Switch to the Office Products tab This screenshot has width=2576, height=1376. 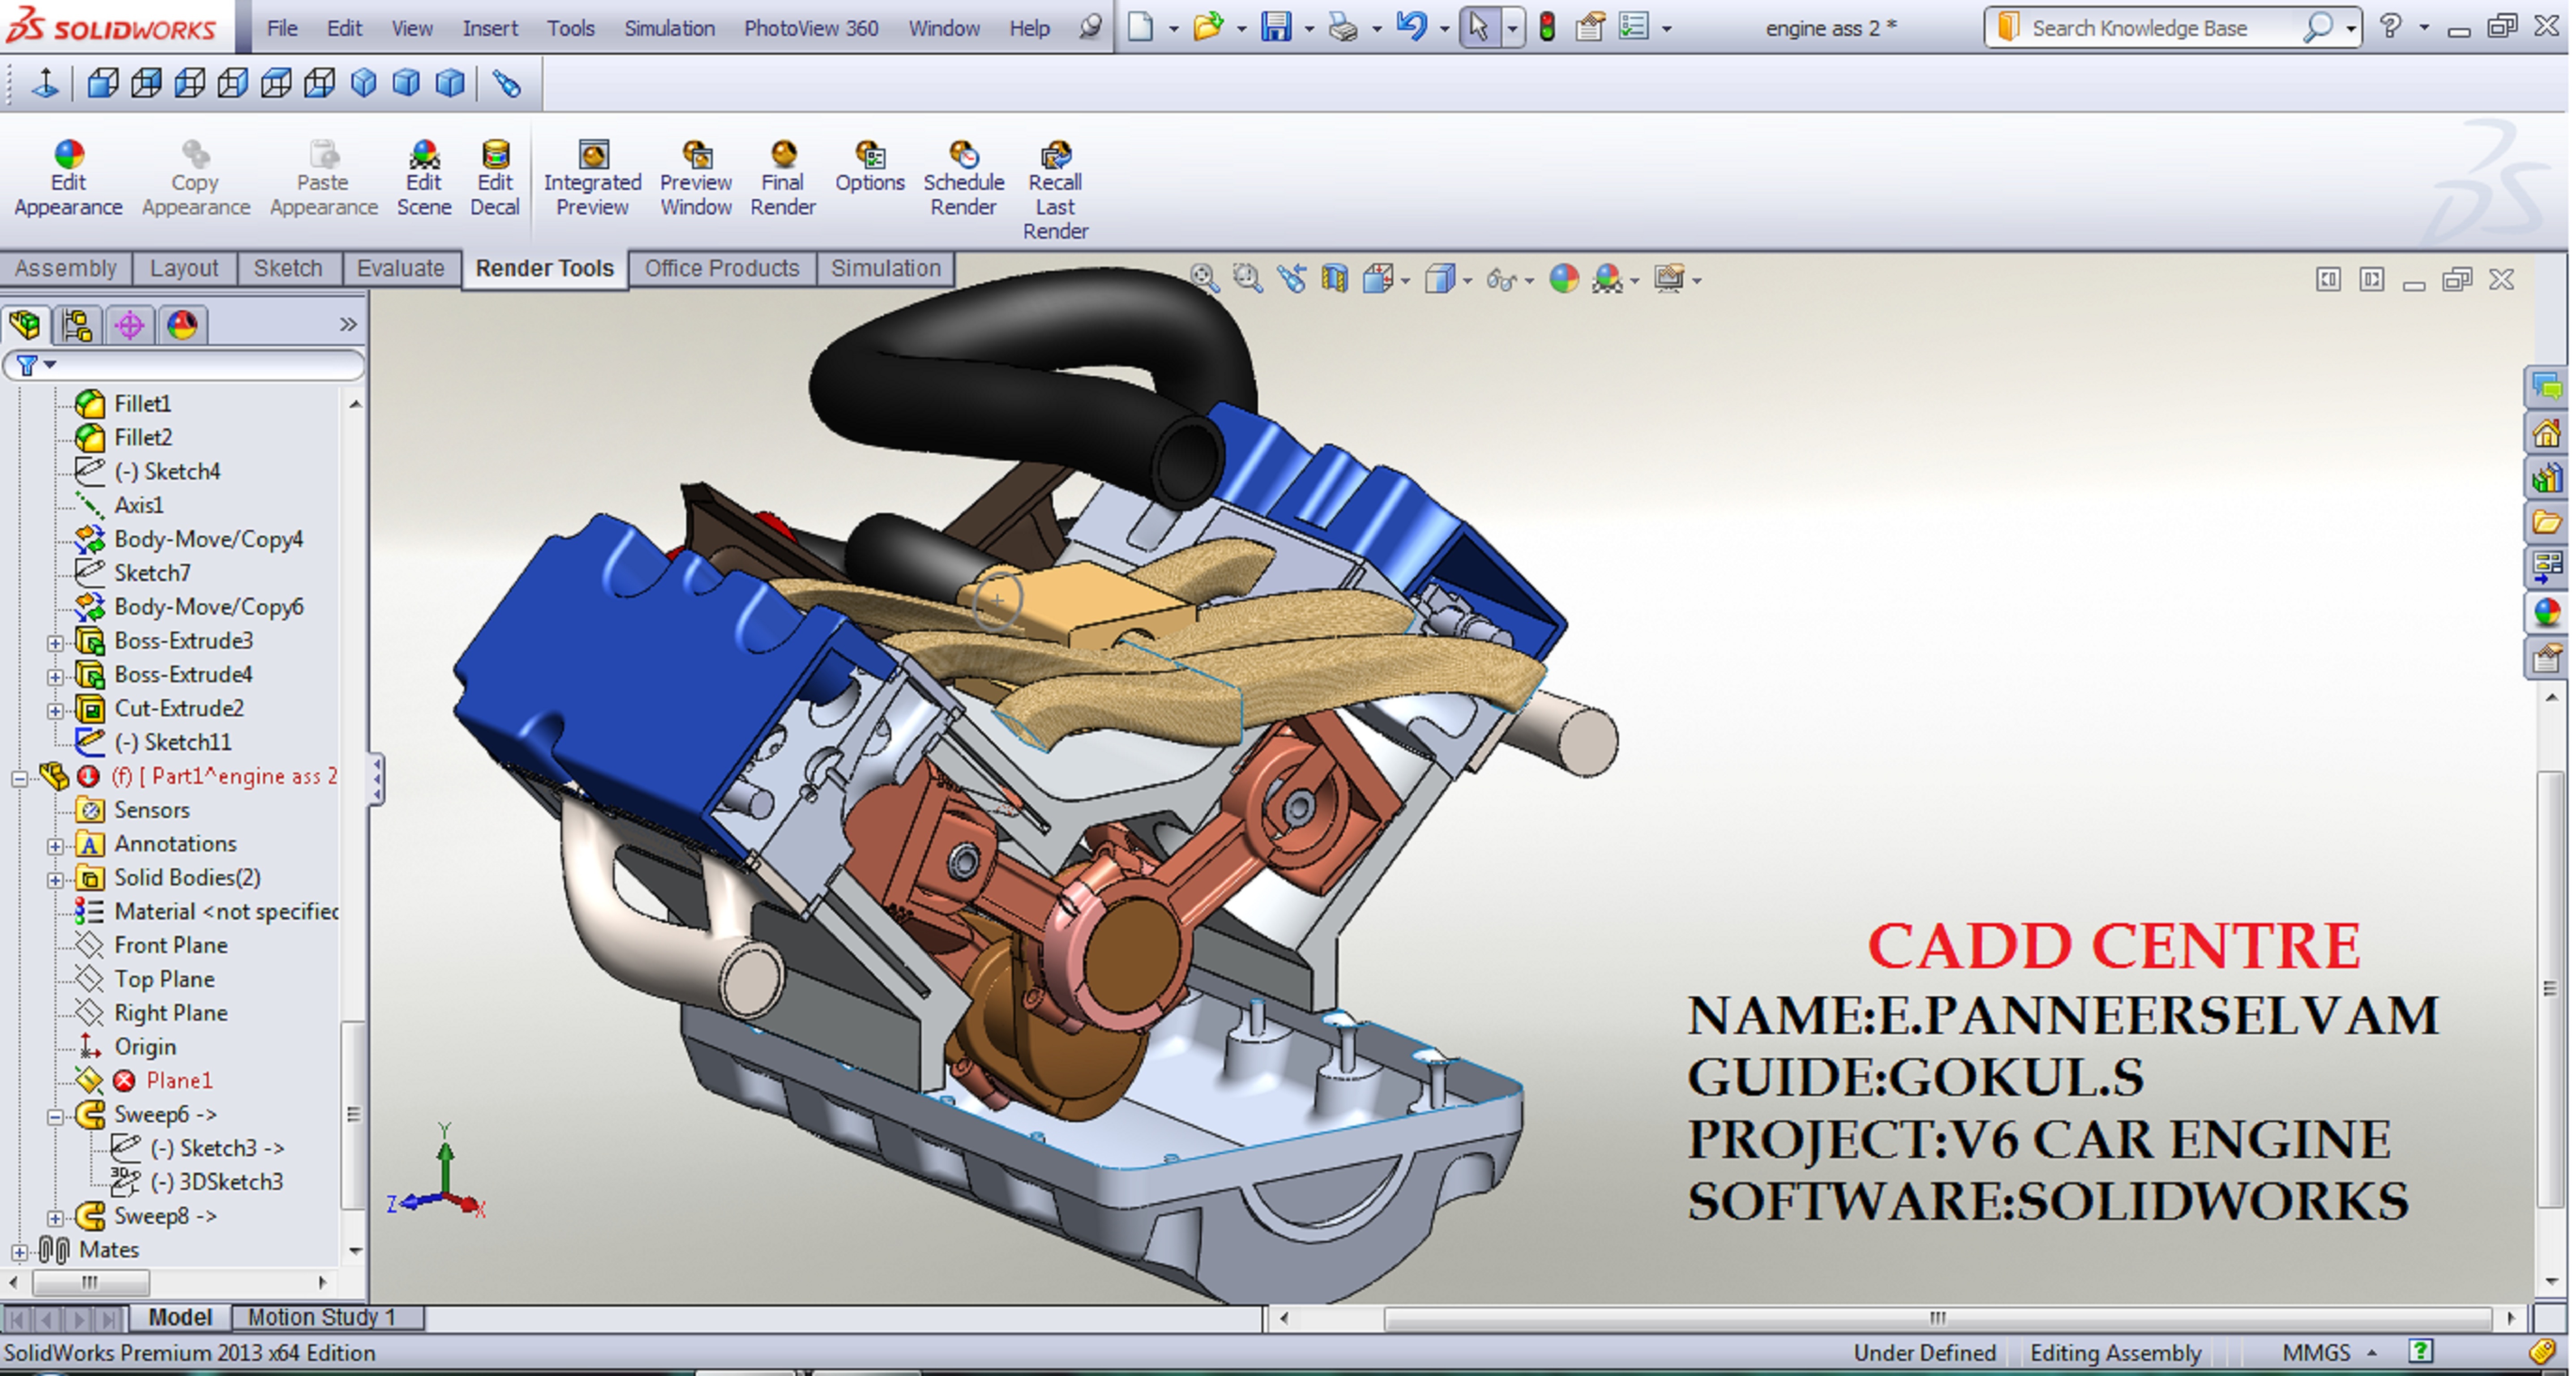[x=722, y=268]
